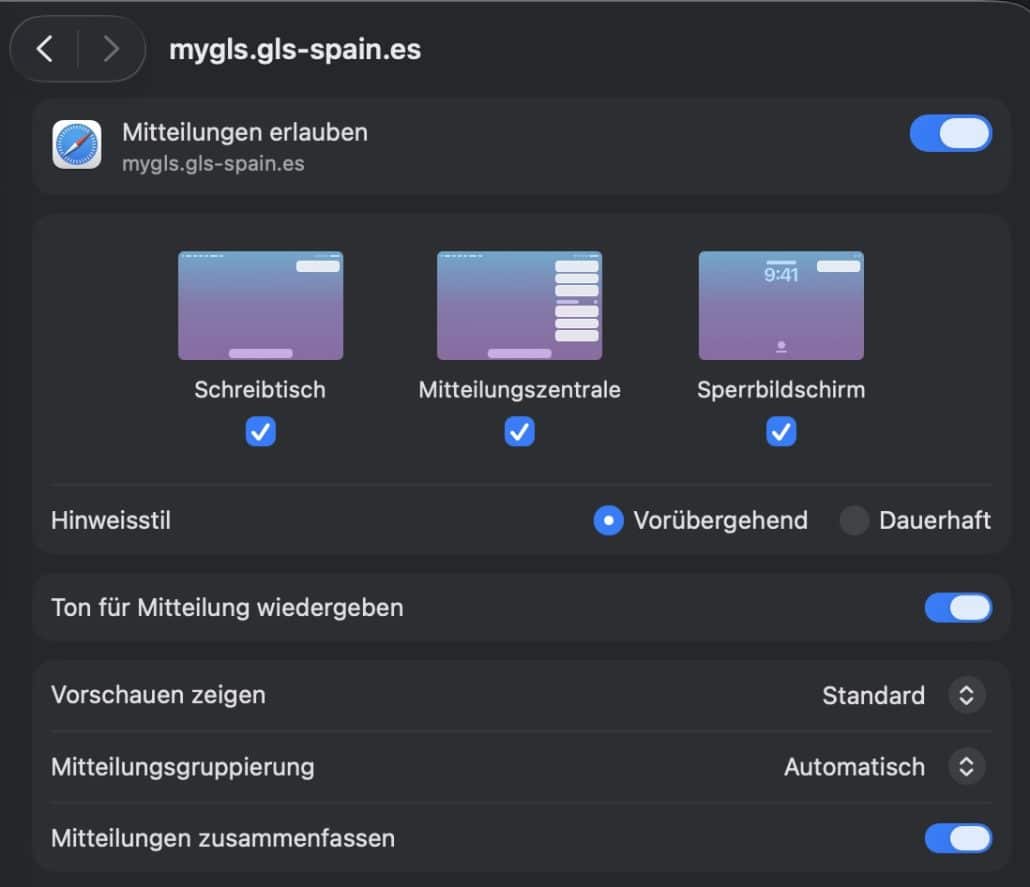Click the stepper chevrons next to Automatisch
1030x887 pixels.
click(966, 767)
